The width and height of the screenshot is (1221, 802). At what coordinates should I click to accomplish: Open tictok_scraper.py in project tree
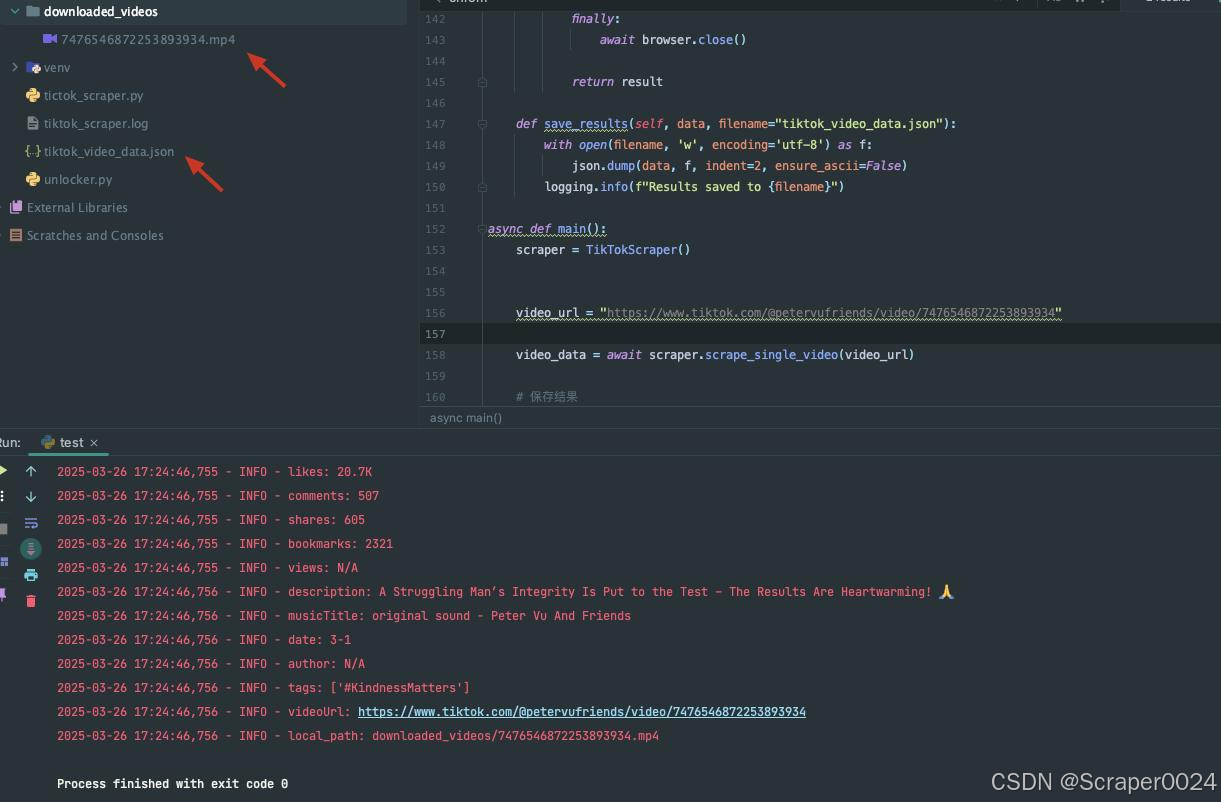point(93,95)
